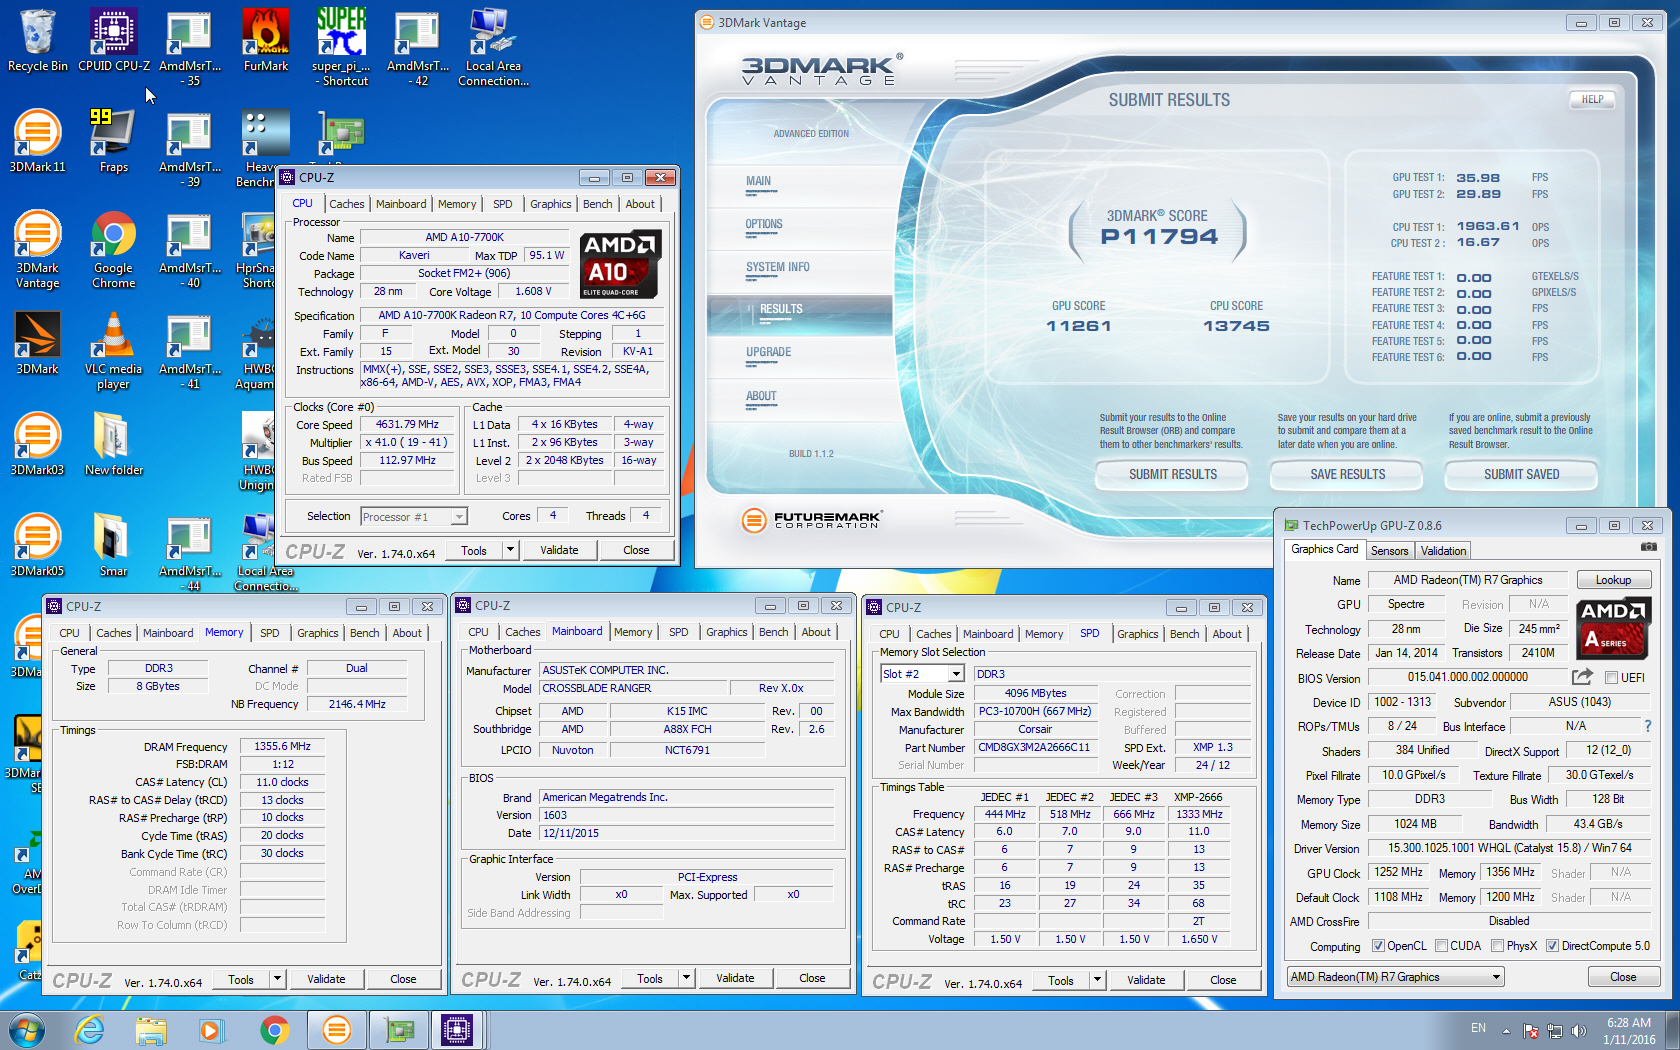Image resolution: width=1680 pixels, height=1050 pixels.
Task: Open the 3DMark05 desktop icon
Action: 38,545
